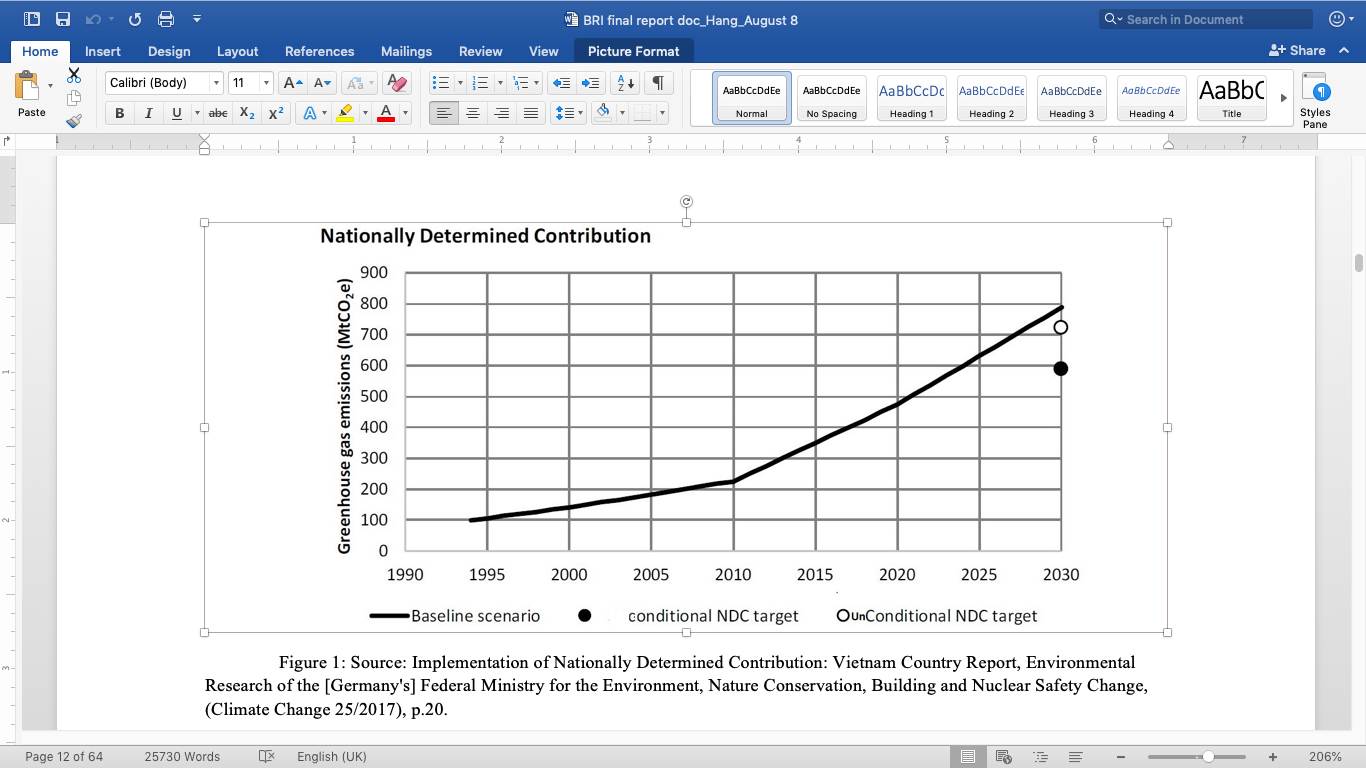Sort text with the A-Z icon

point(627,83)
